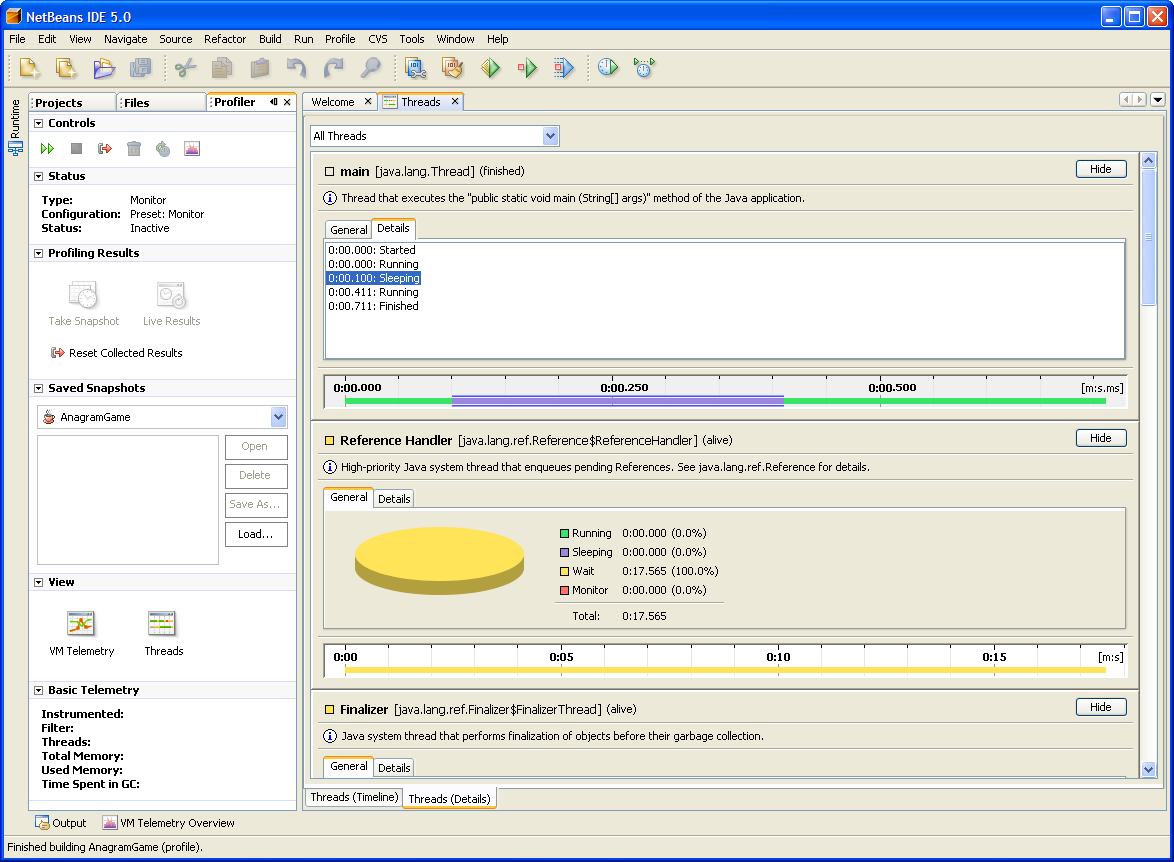Click the main thread timeline bar
The width and height of the screenshot is (1174, 862).
tap(725, 401)
